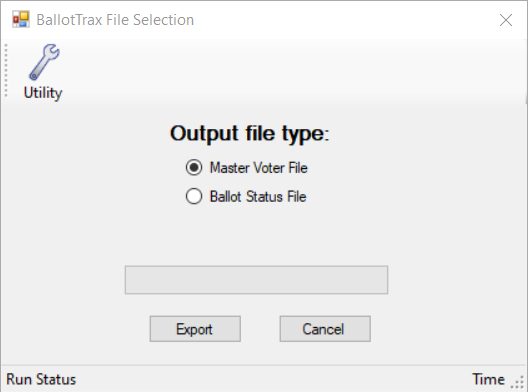Select the Ballot Status File radio button
528x392 pixels.
pyautogui.click(x=194, y=196)
